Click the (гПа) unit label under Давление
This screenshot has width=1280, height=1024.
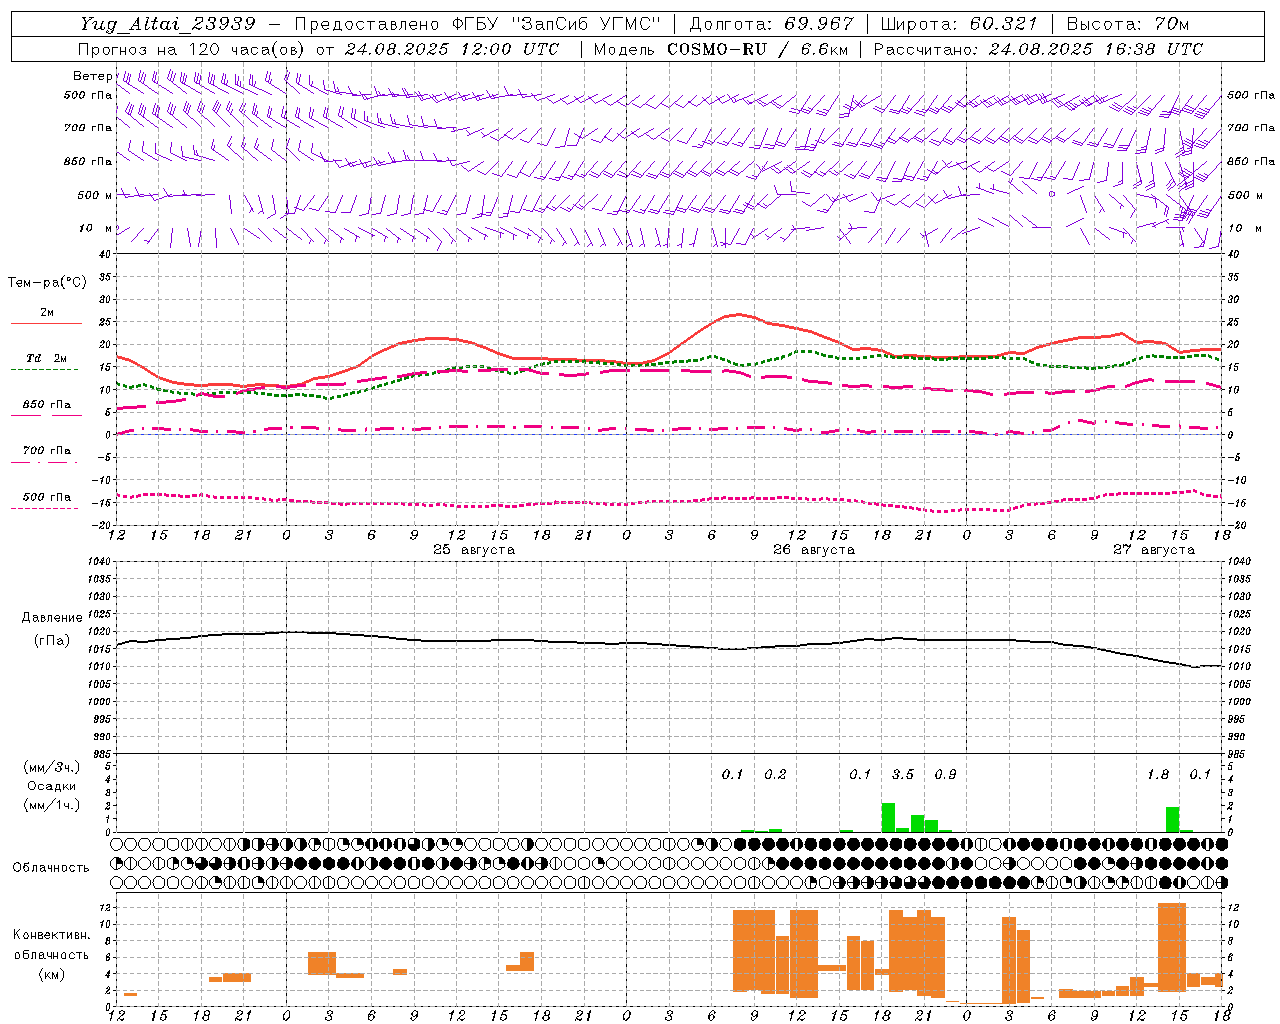(52, 641)
